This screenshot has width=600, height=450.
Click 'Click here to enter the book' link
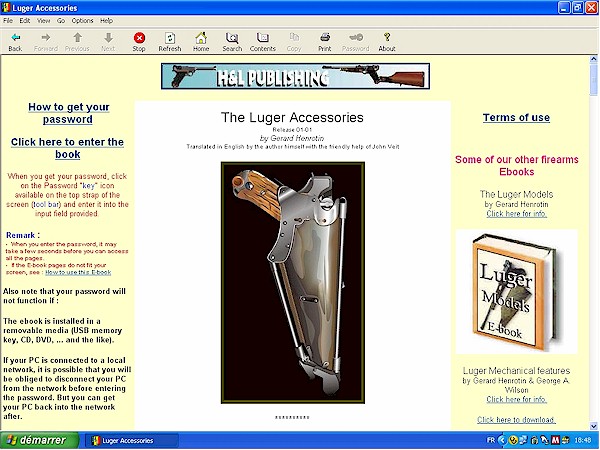(x=67, y=148)
